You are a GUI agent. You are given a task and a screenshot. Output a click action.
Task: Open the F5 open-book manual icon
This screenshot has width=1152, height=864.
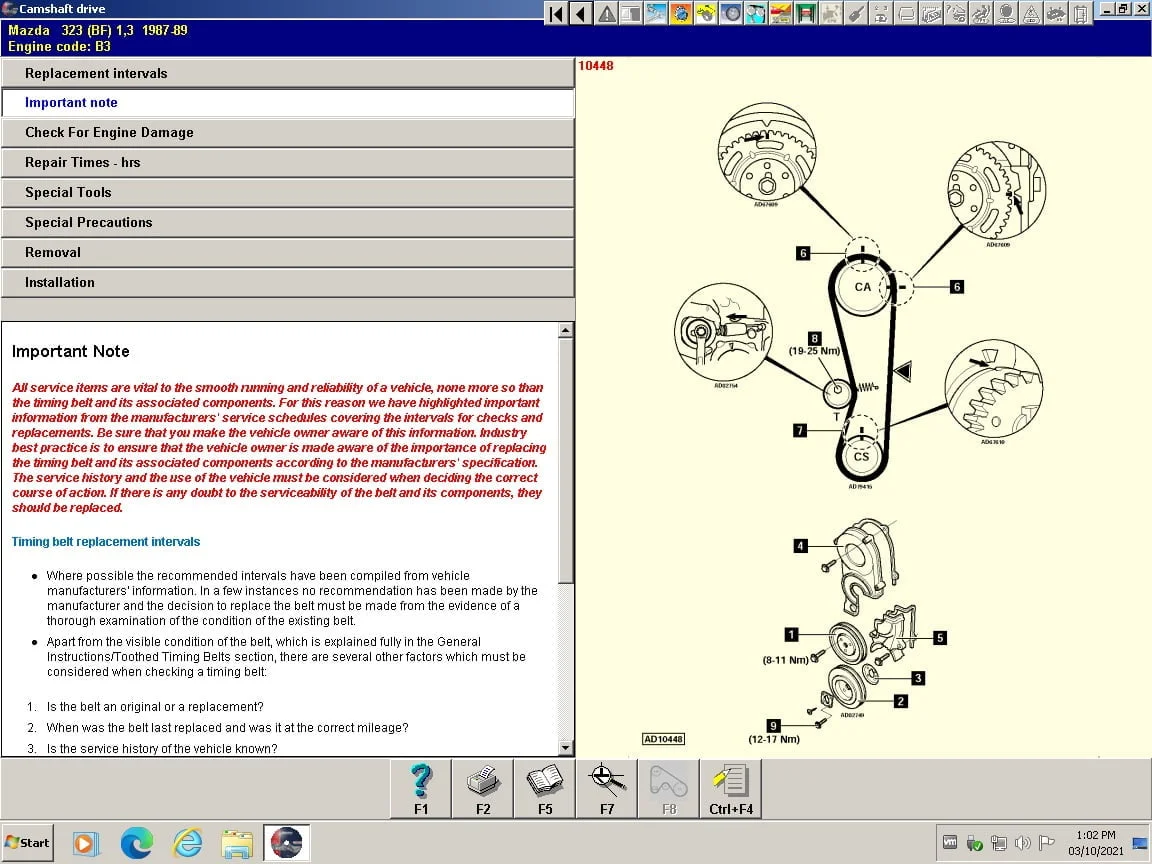545,787
